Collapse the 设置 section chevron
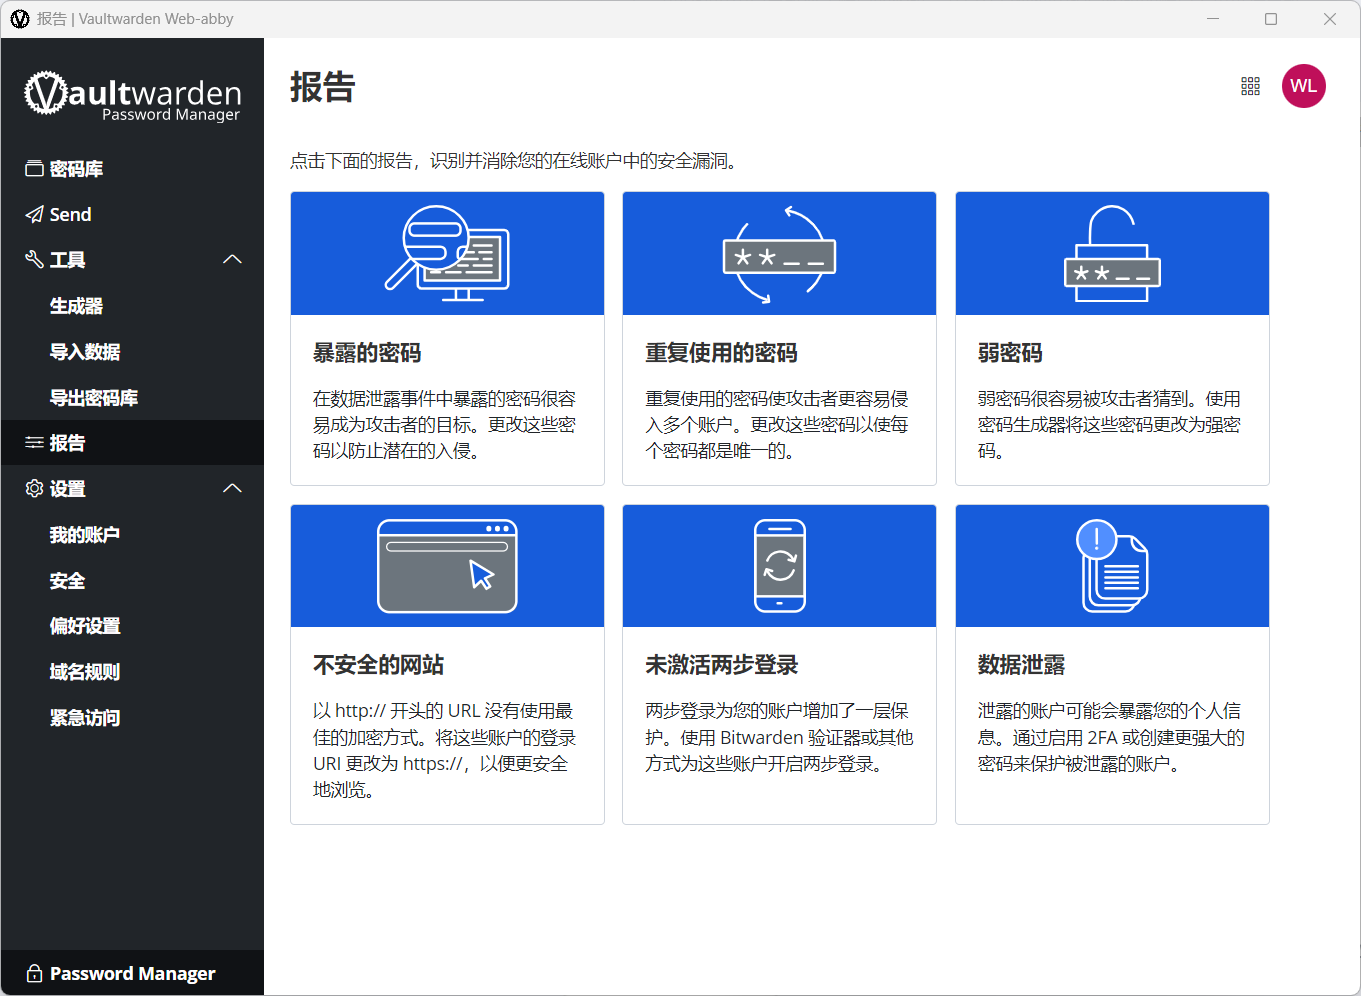 point(232,488)
